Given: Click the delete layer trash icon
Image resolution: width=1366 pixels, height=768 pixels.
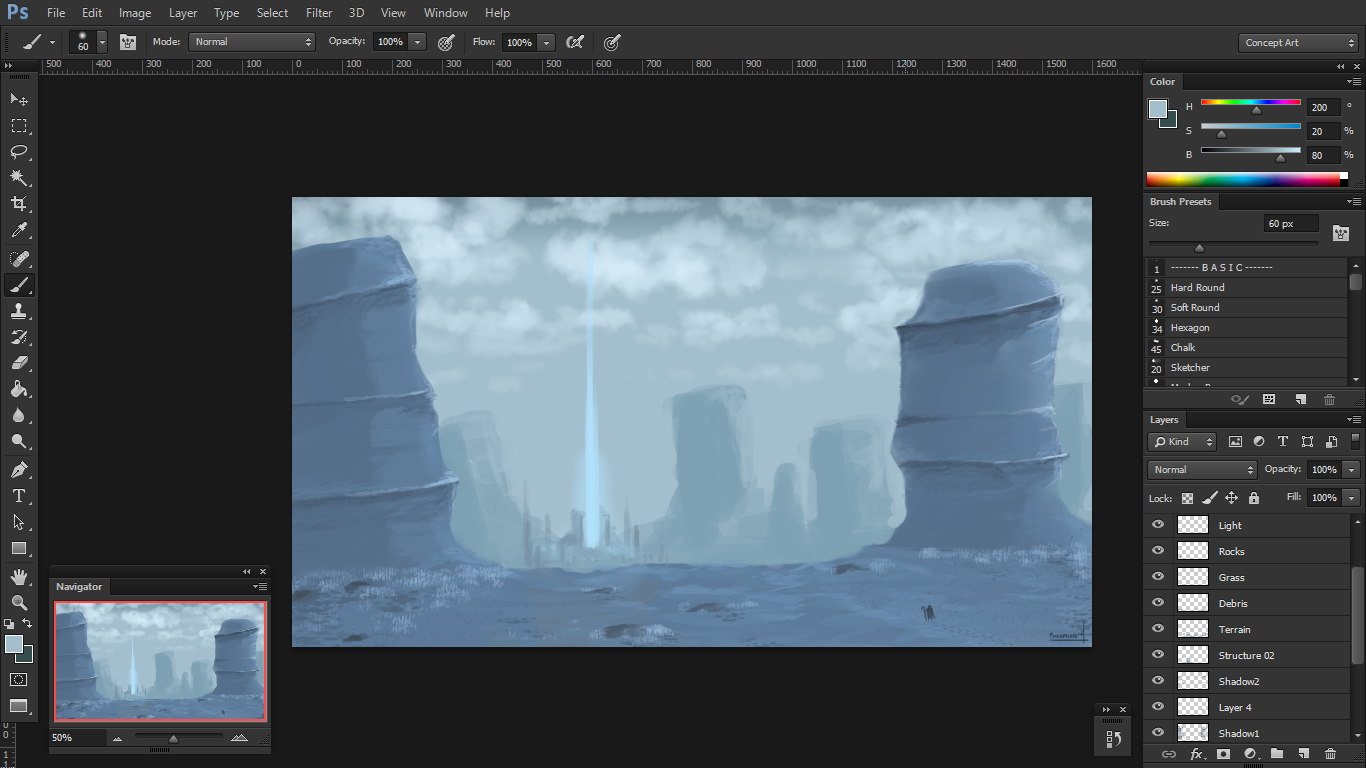Looking at the screenshot, I should (x=1330, y=754).
